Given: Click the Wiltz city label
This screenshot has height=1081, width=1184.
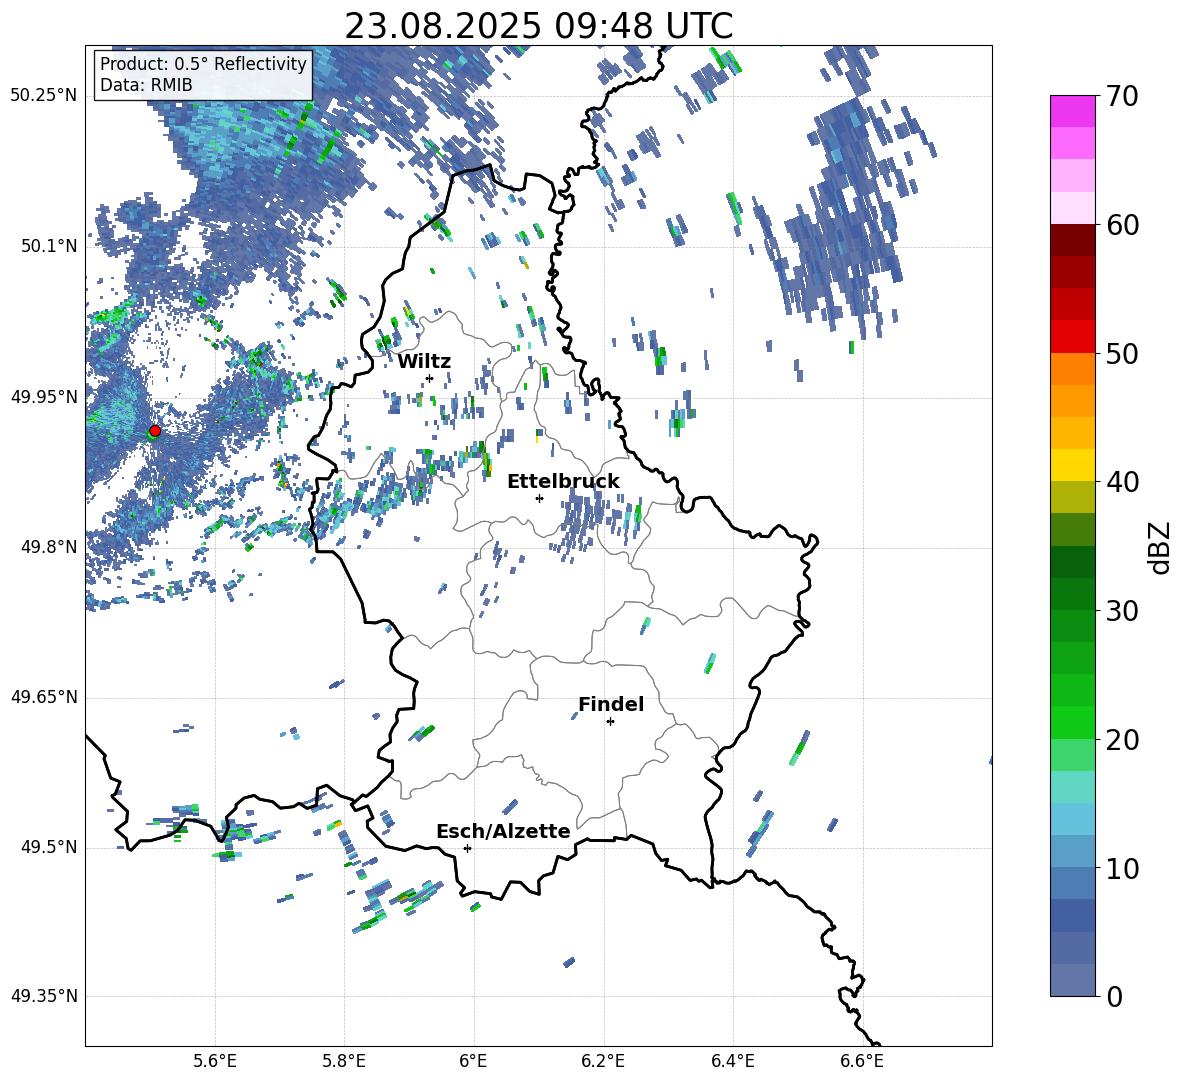Looking at the screenshot, I should (424, 362).
